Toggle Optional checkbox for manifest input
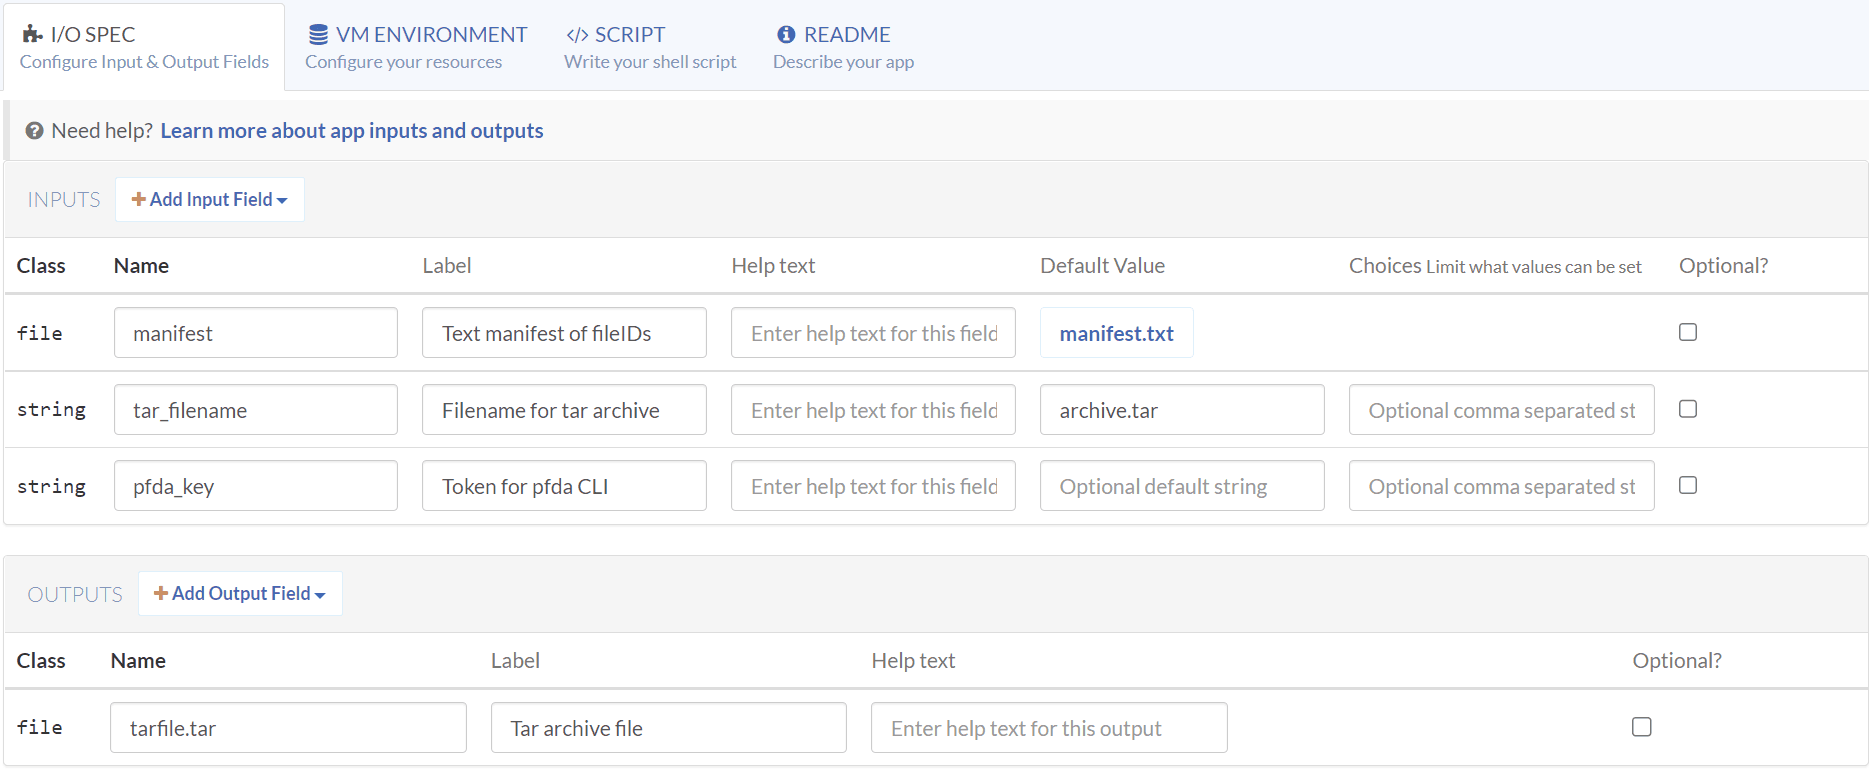The height and width of the screenshot is (784, 1869). pyautogui.click(x=1687, y=332)
